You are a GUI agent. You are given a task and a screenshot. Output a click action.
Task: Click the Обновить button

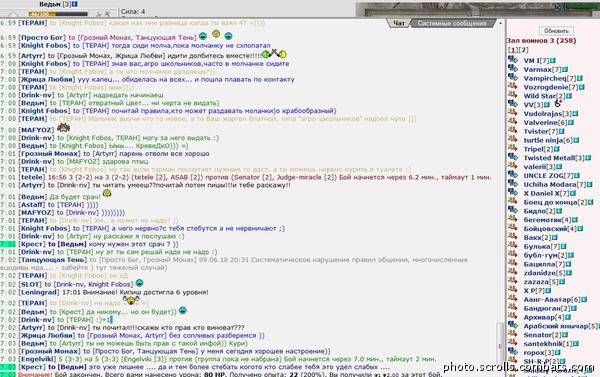click(x=556, y=31)
